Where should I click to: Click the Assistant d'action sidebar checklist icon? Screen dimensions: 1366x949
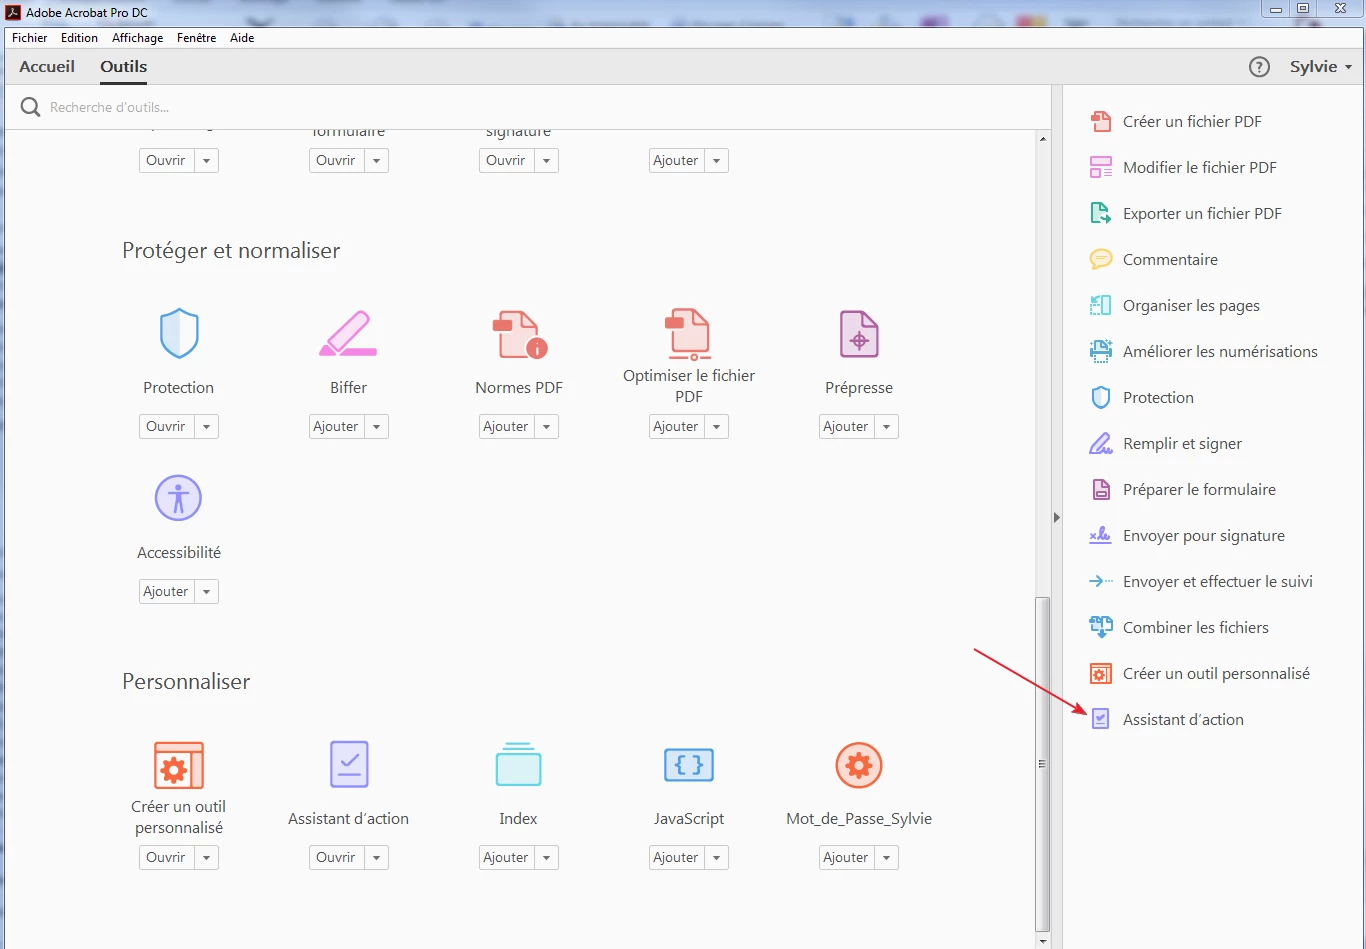pyautogui.click(x=1100, y=719)
